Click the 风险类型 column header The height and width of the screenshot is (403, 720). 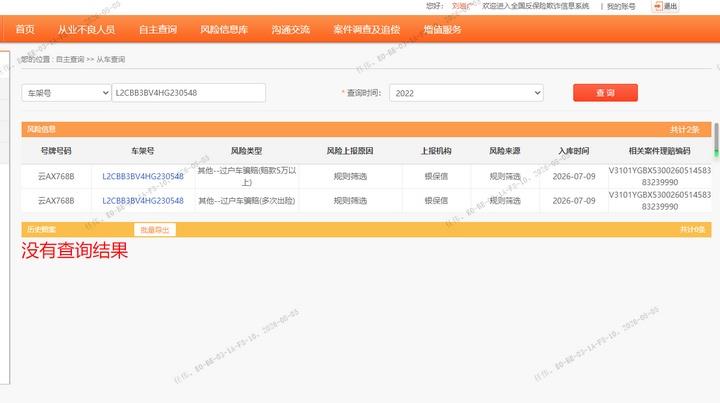(x=247, y=151)
